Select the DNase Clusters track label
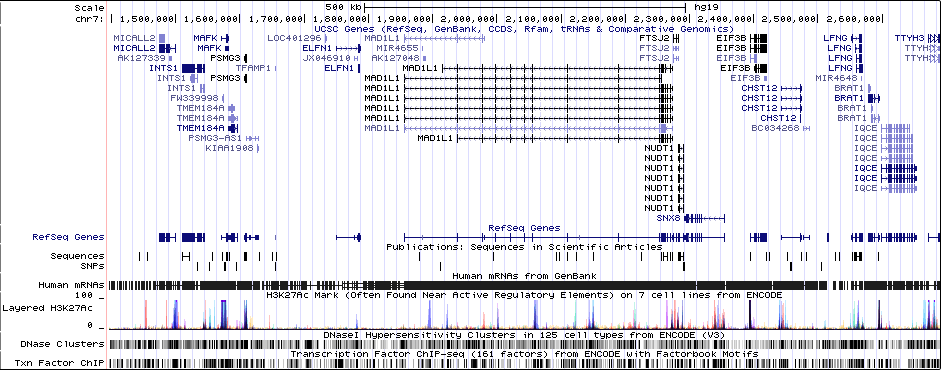Viewport: 941px width, 370px height. coord(62,344)
